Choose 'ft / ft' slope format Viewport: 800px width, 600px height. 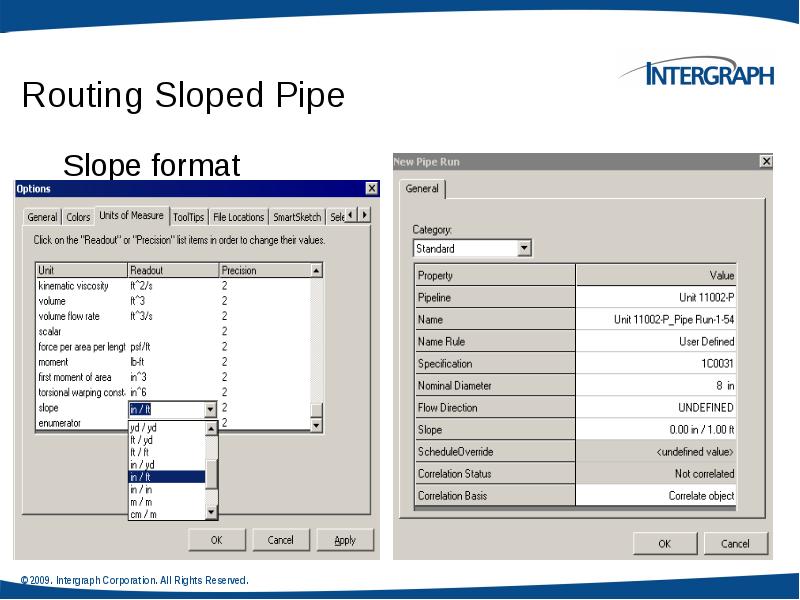[x=140, y=452]
